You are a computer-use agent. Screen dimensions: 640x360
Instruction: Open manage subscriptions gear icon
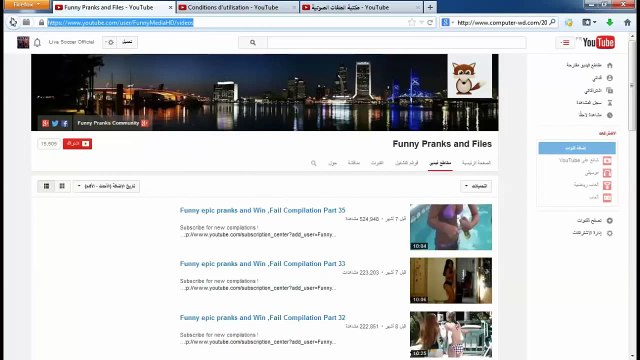click(609, 233)
